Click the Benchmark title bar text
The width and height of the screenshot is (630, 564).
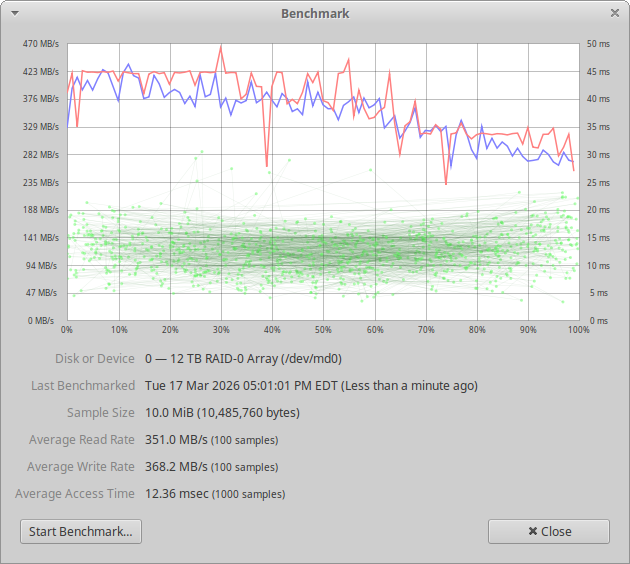tap(315, 13)
